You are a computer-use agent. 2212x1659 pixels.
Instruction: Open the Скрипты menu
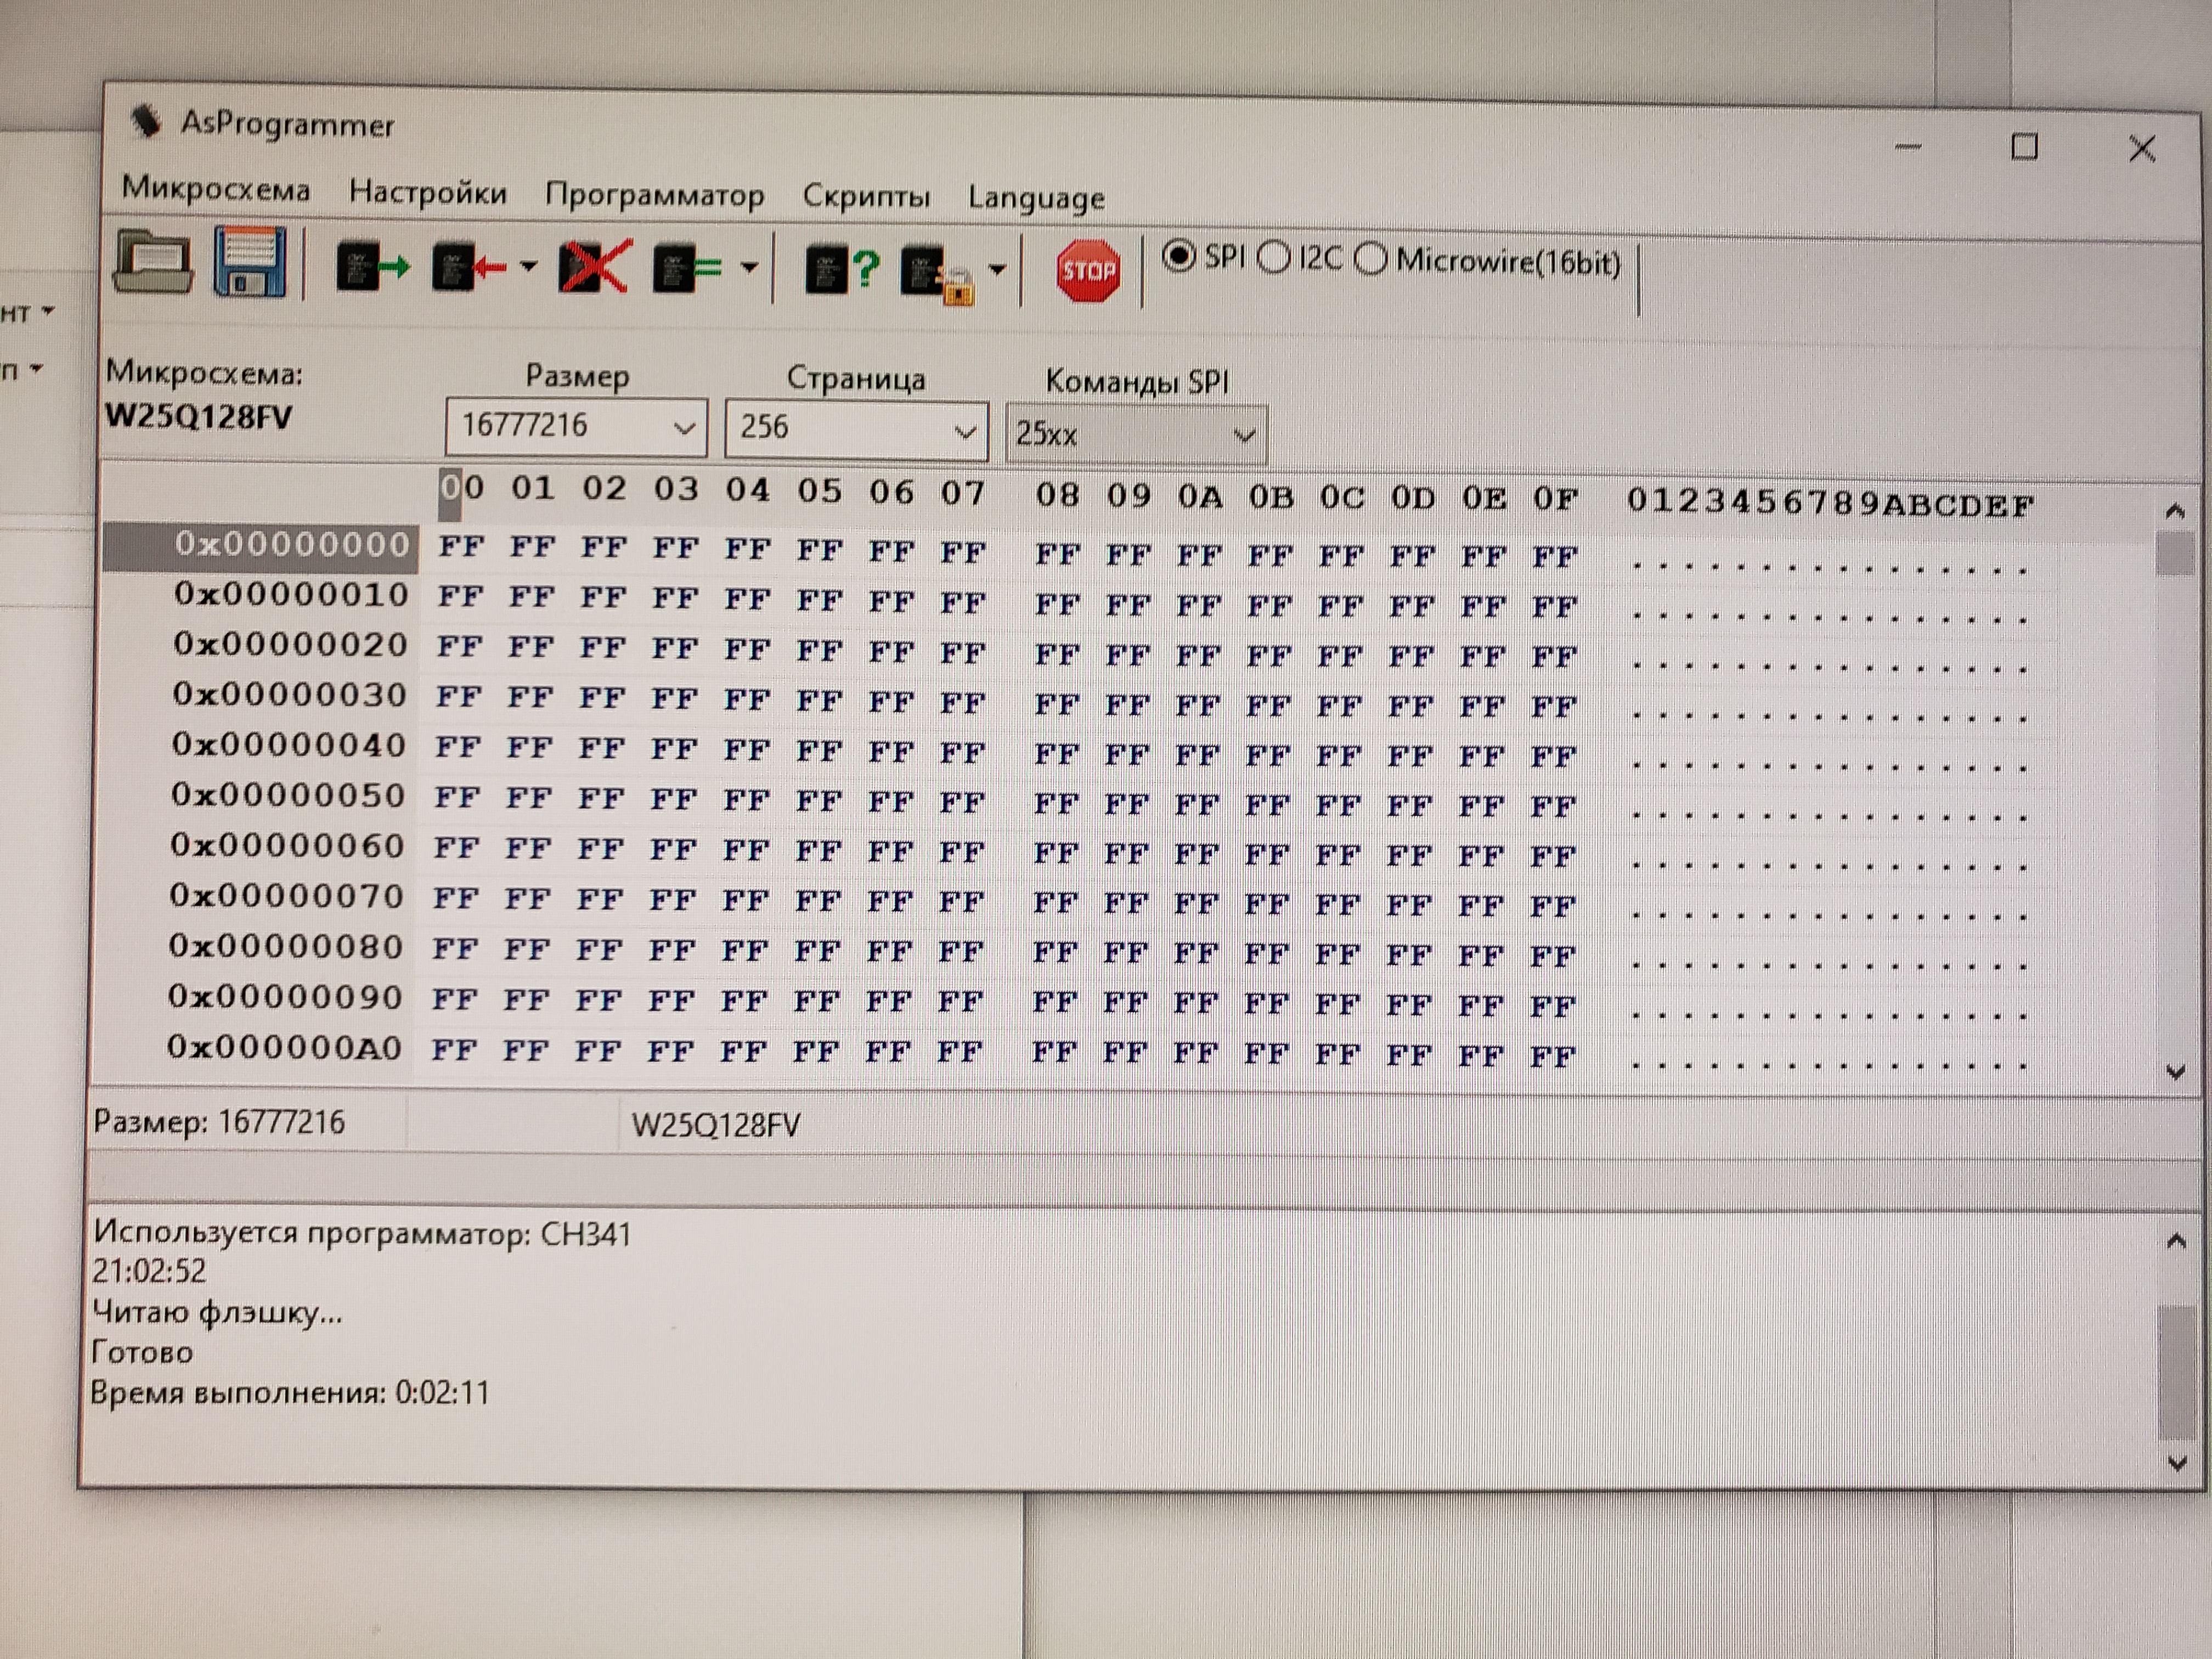(x=866, y=196)
